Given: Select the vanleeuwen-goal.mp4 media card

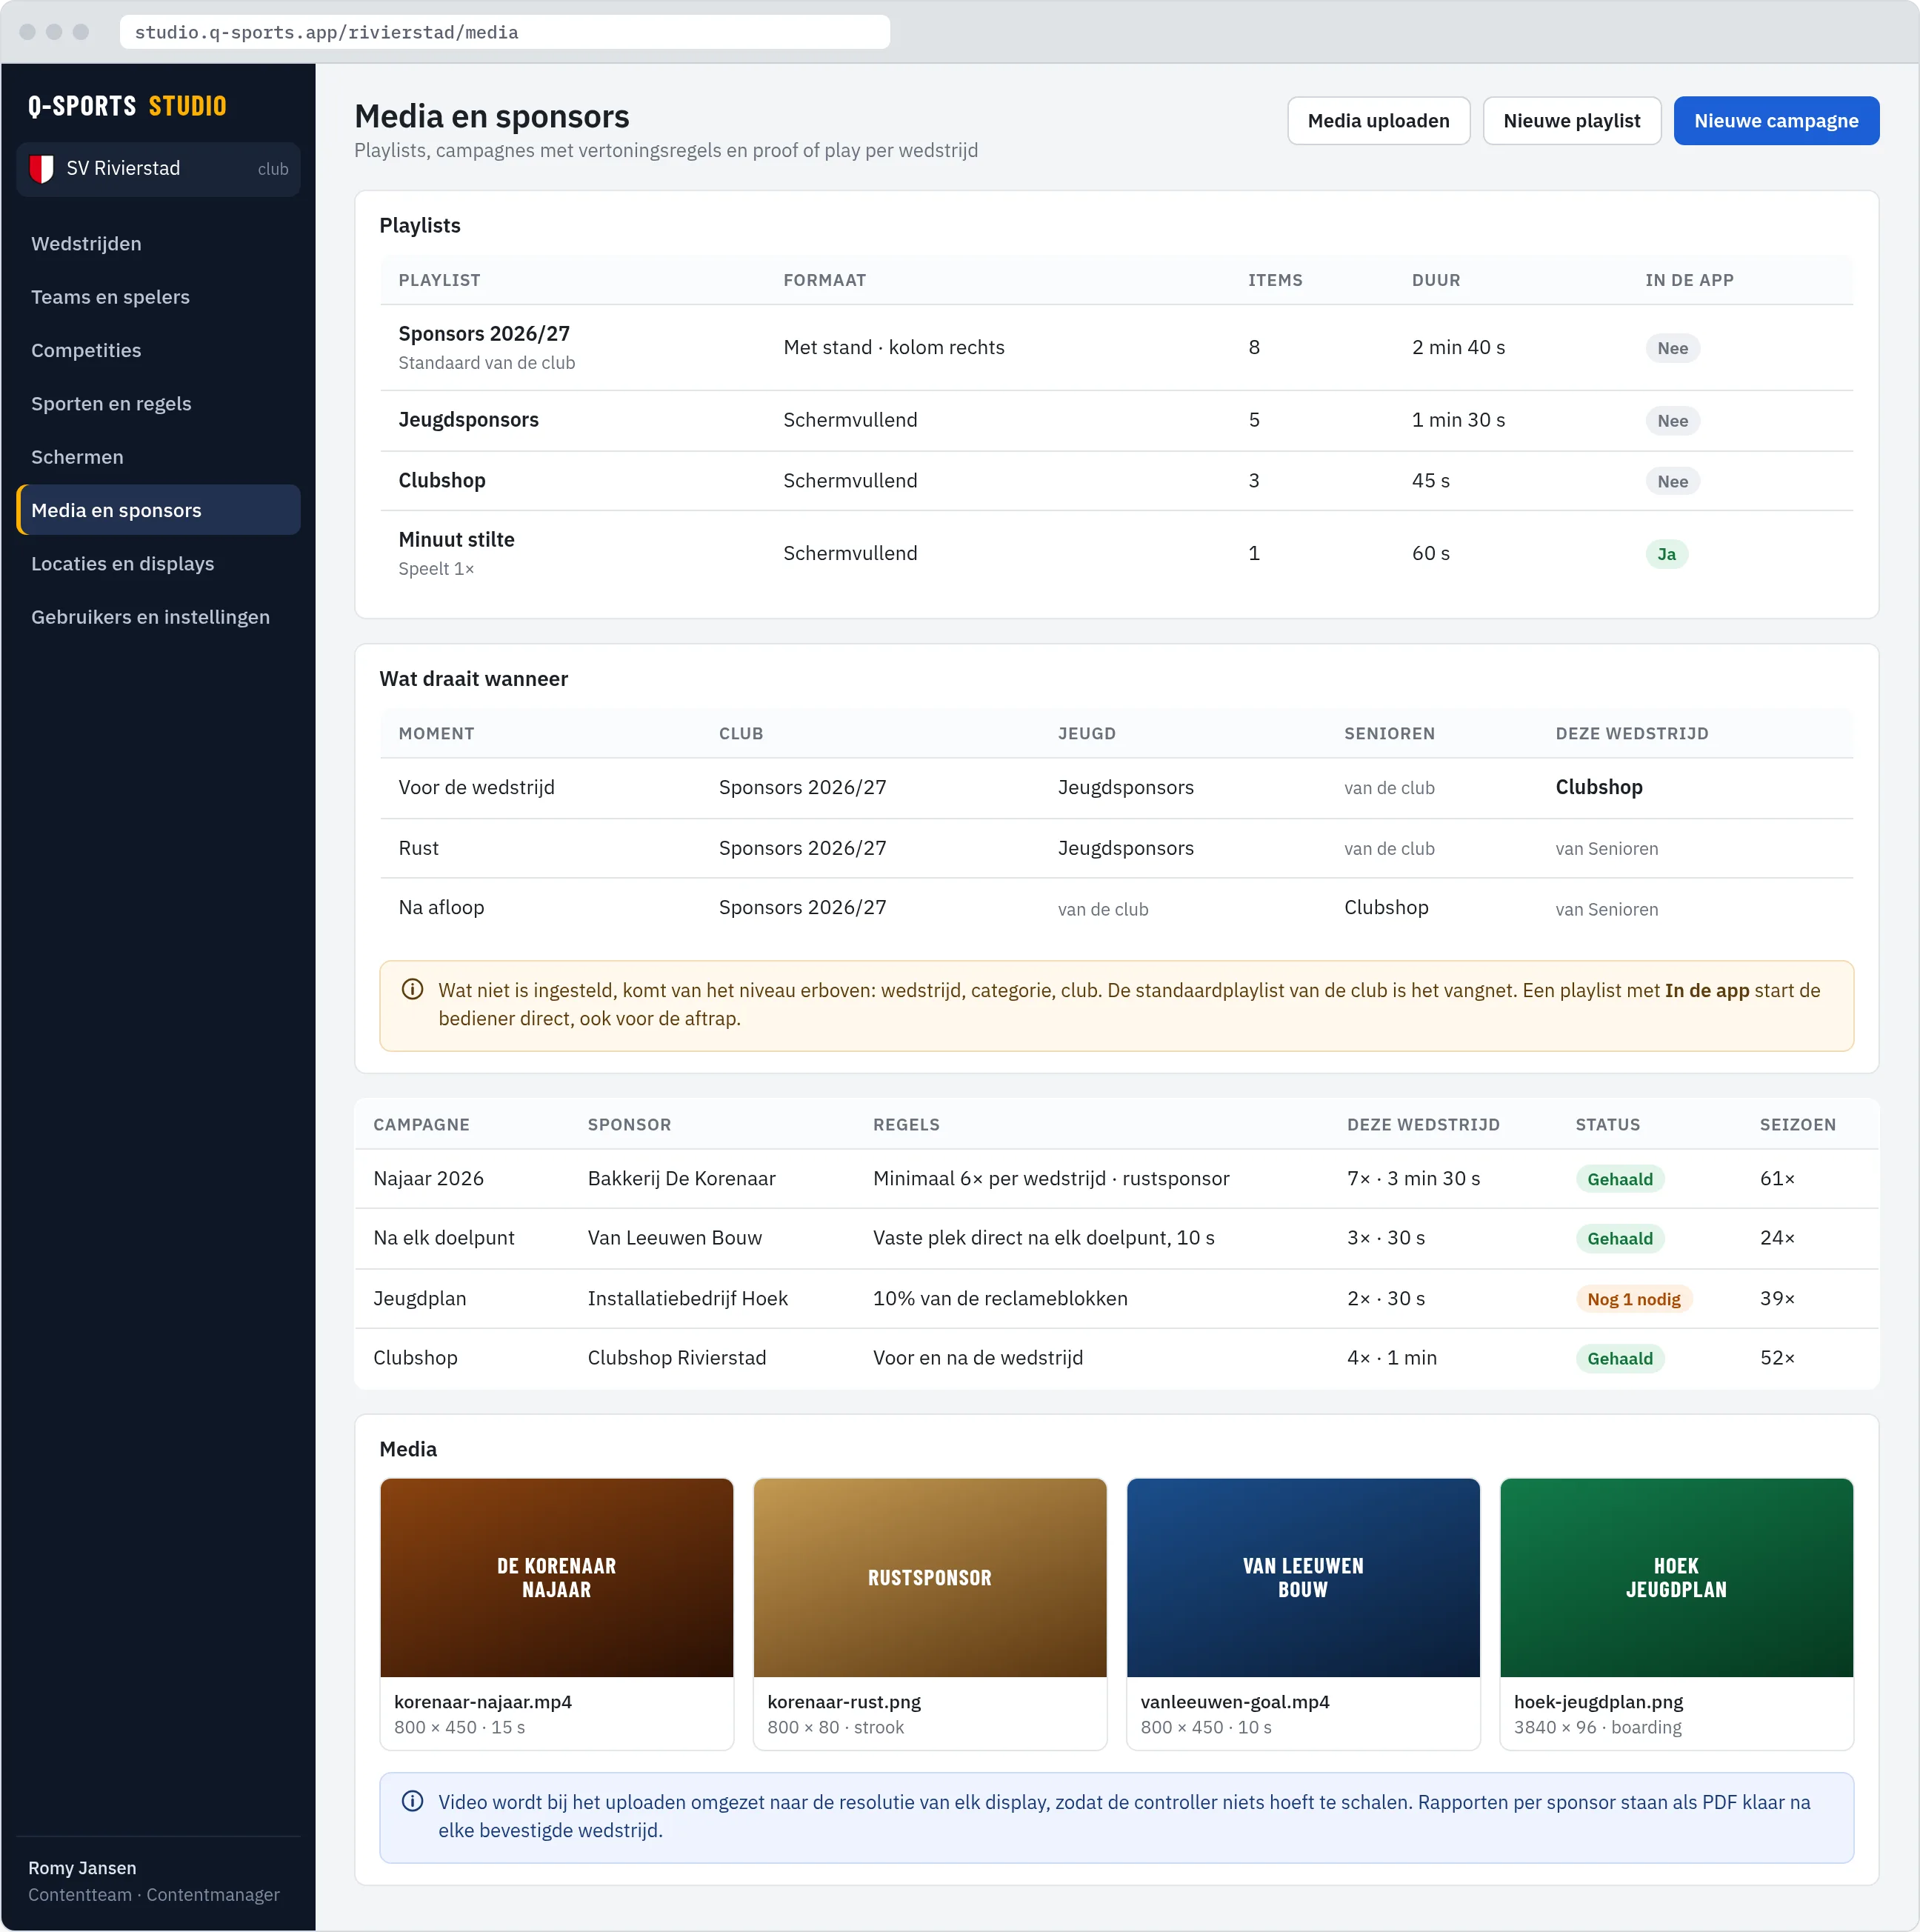Looking at the screenshot, I should [1303, 1614].
